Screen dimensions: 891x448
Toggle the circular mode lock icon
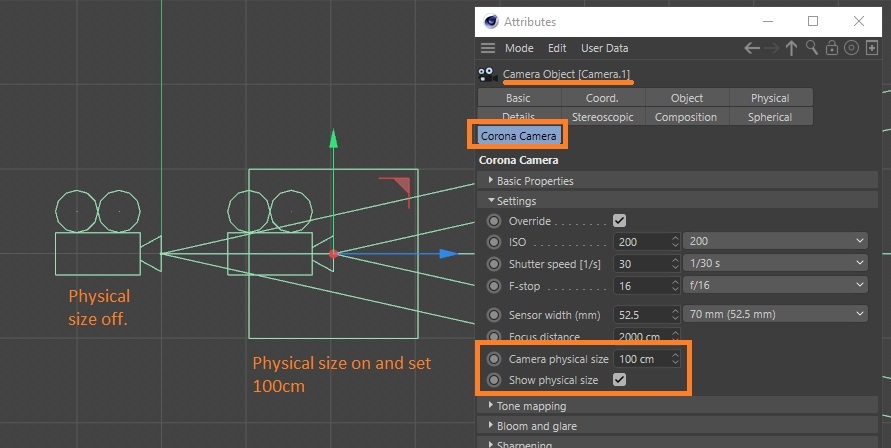point(851,48)
